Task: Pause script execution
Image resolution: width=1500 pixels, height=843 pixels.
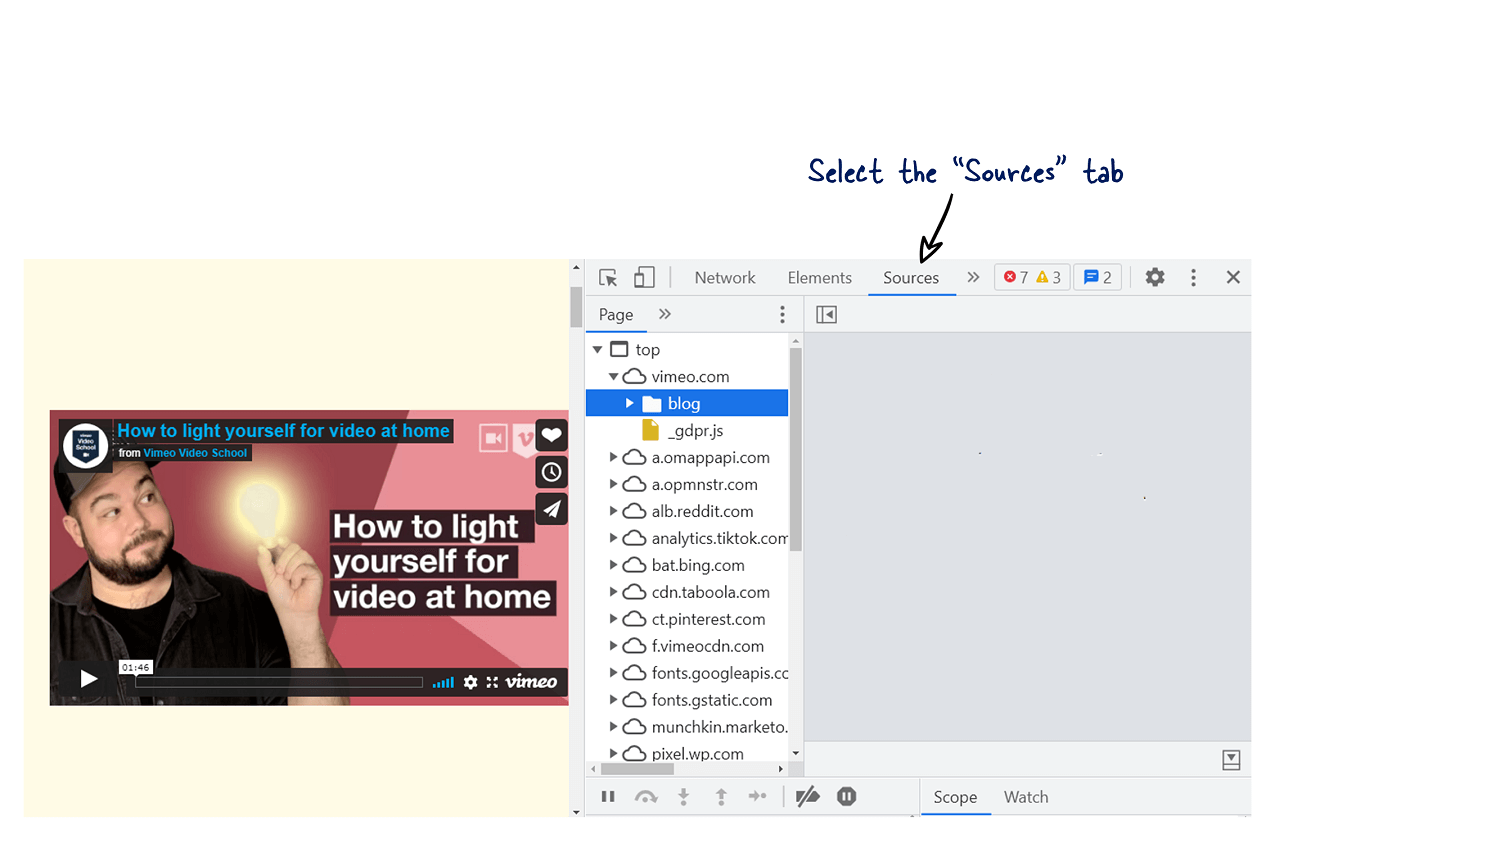Action: (x=608, y=797)
